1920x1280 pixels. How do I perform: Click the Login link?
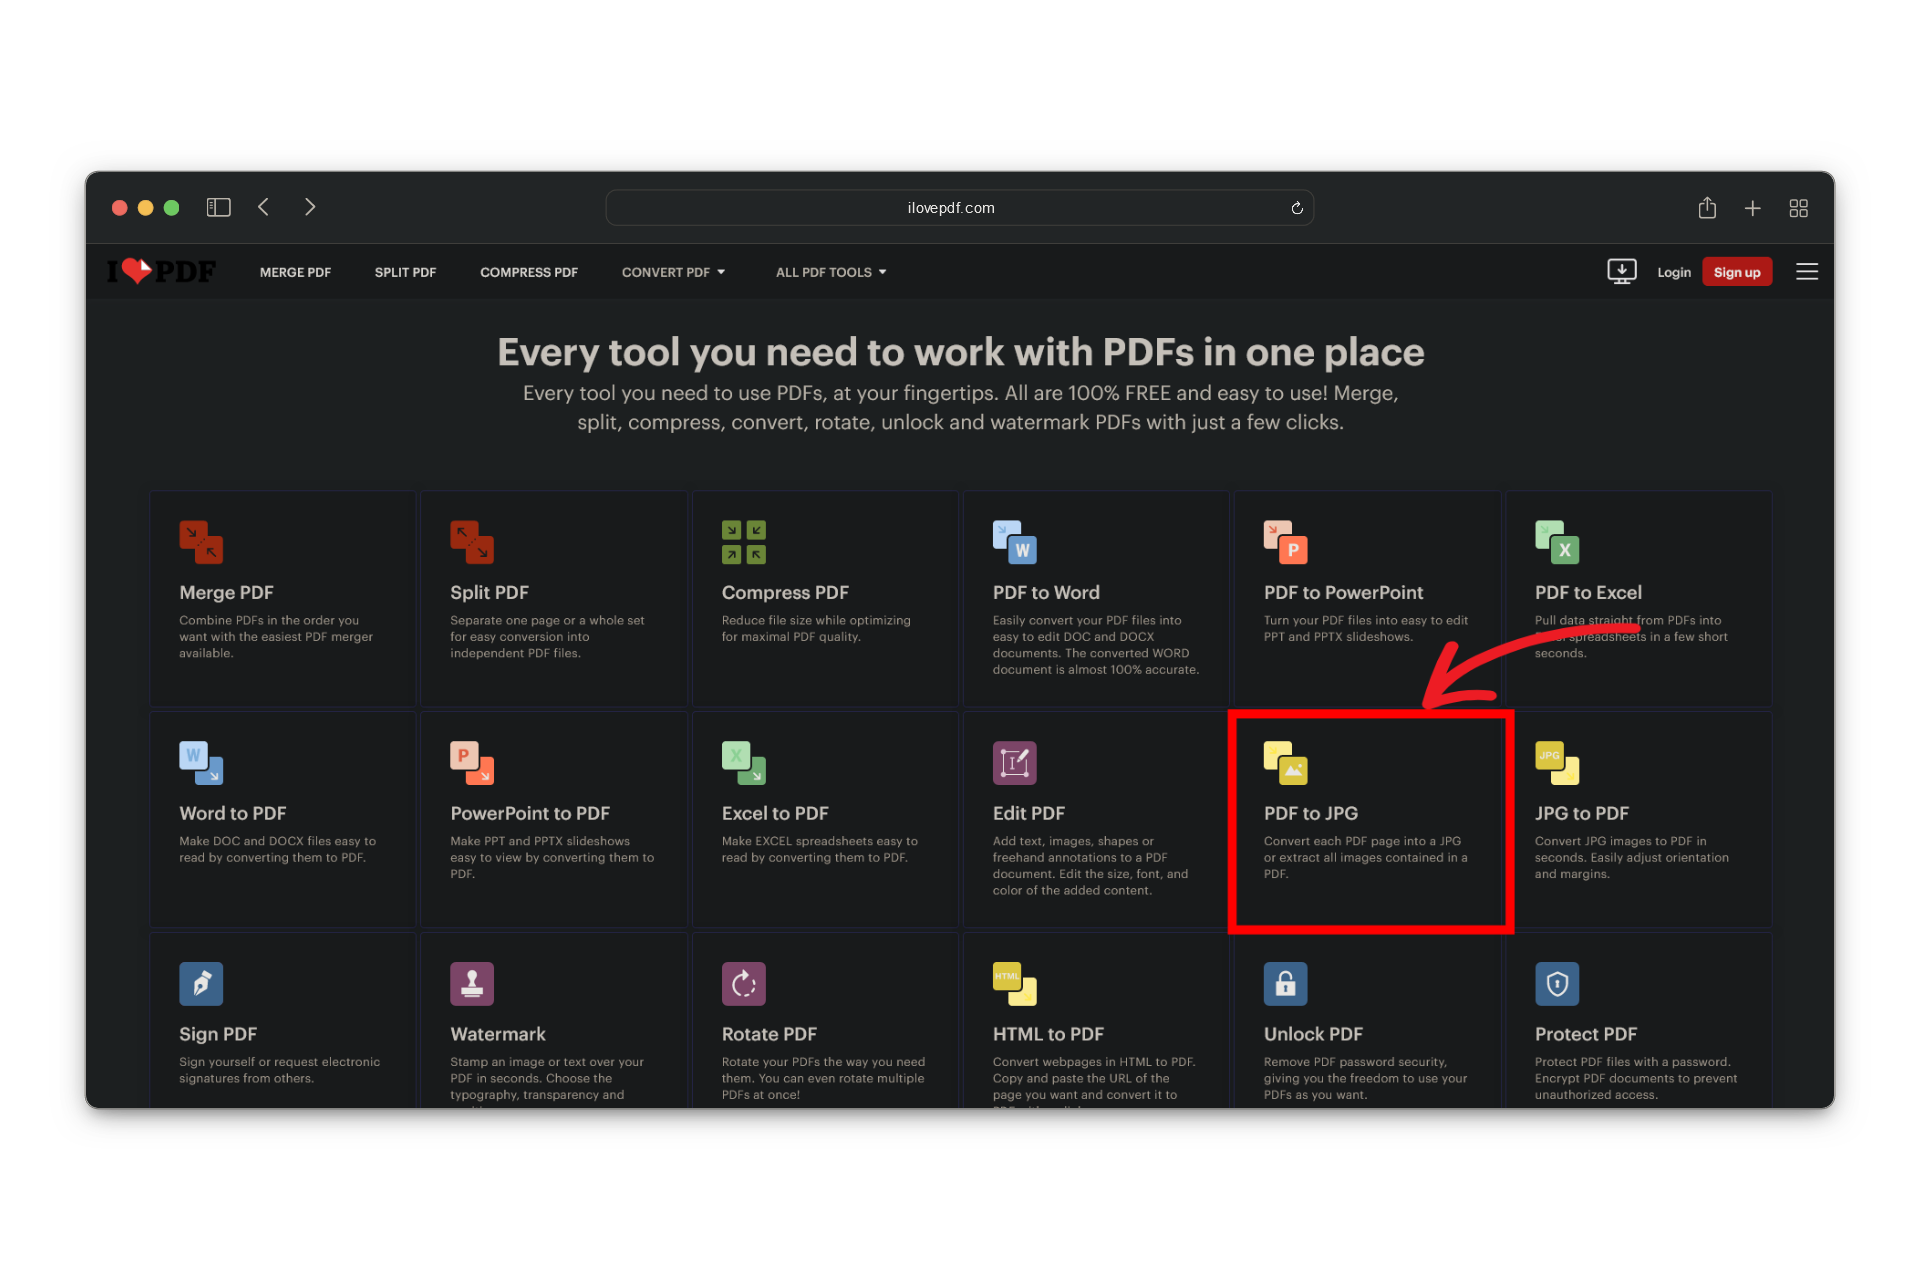(1673, 272)
